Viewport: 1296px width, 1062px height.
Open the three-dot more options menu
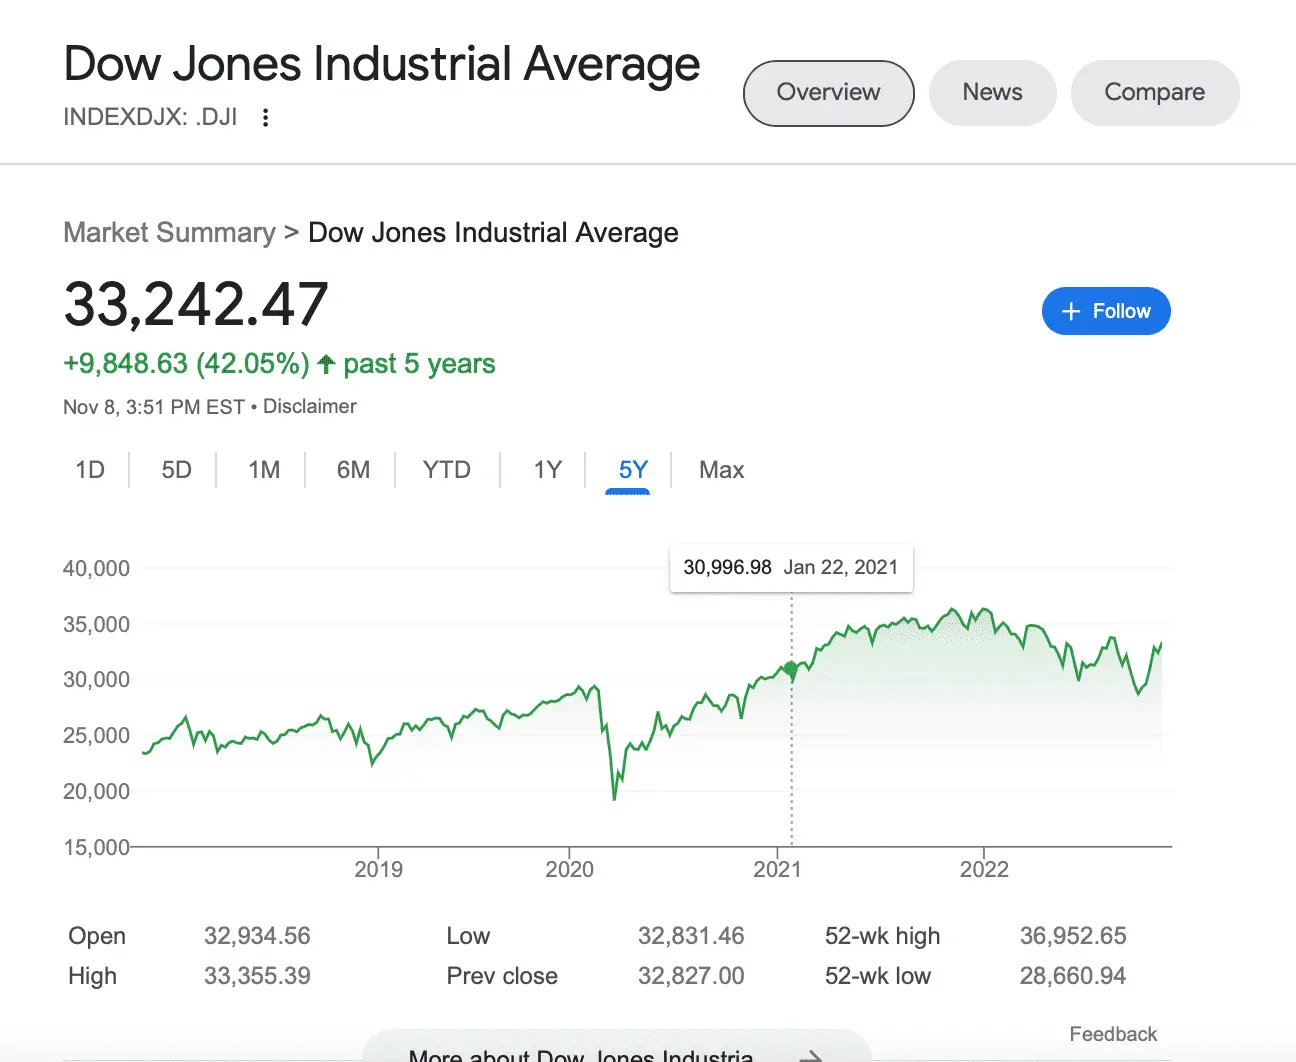click(265, 118)
